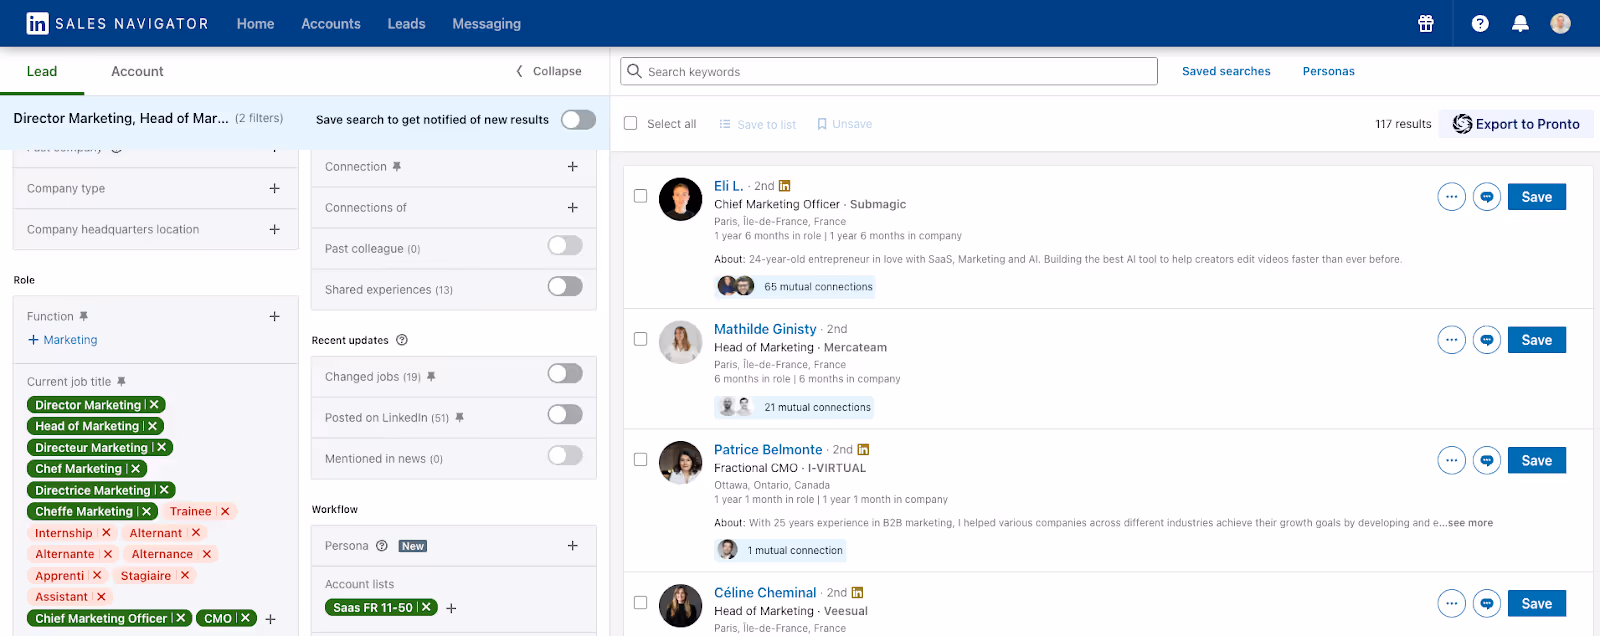Toggle save search notifications switch

578,120
